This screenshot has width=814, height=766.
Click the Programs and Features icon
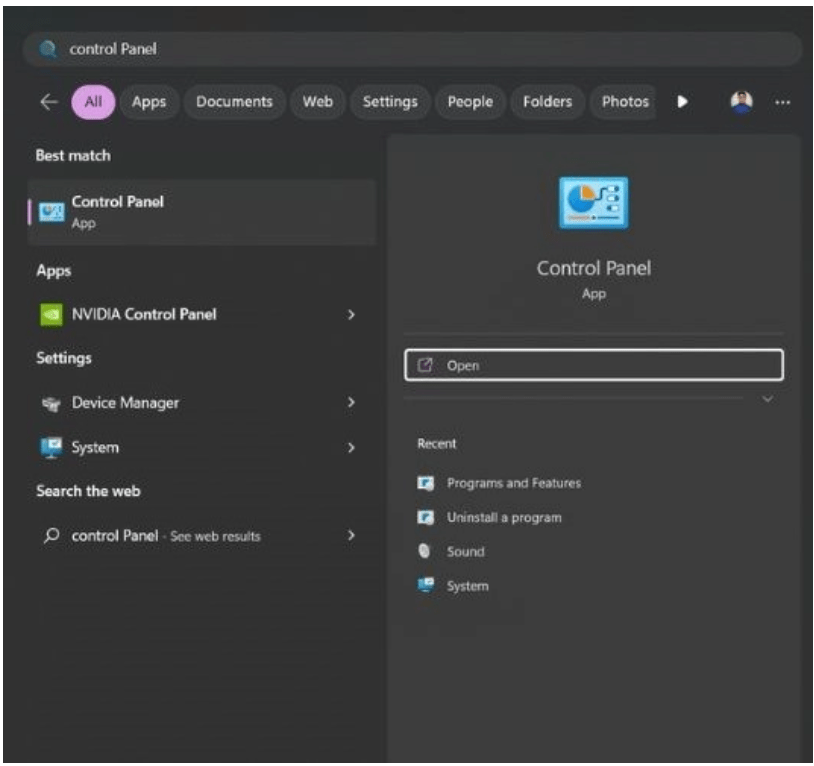(x=426, y=483)
